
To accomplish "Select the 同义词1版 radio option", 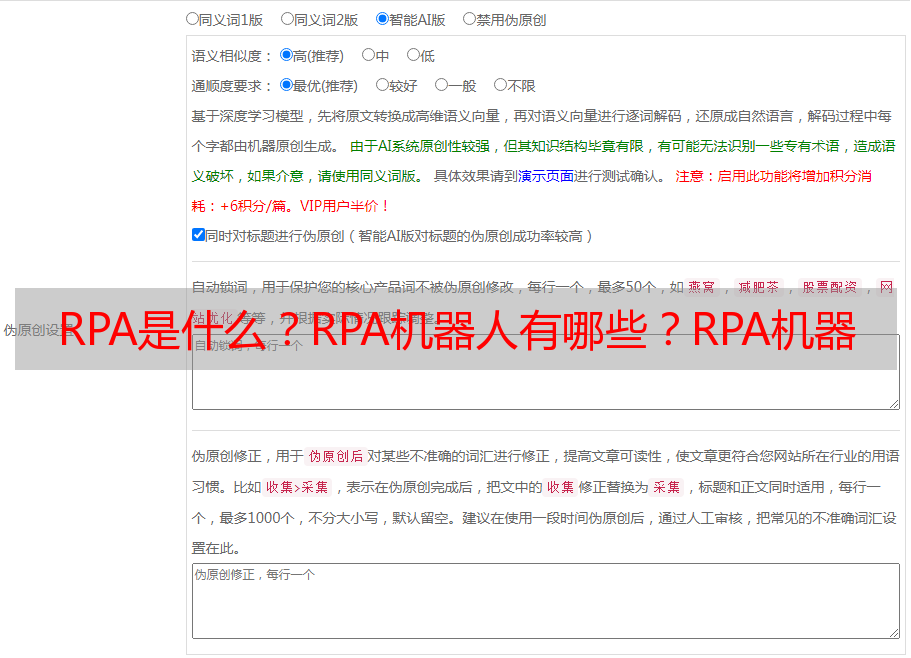I will point(192,19).
